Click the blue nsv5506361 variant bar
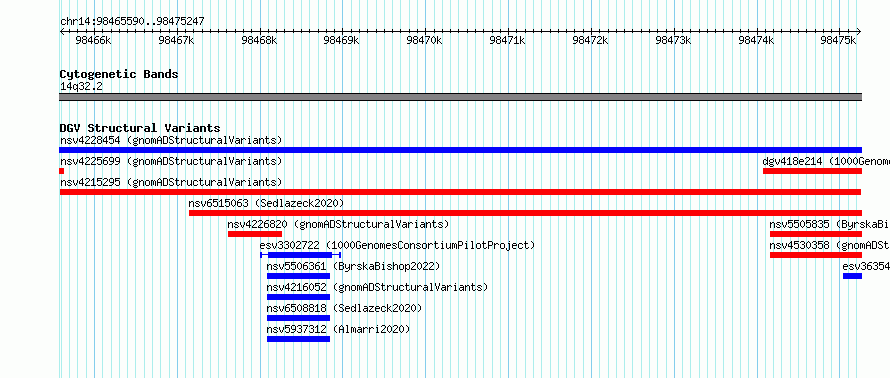This screenshot has width=890, height=378. coord(299,276)
